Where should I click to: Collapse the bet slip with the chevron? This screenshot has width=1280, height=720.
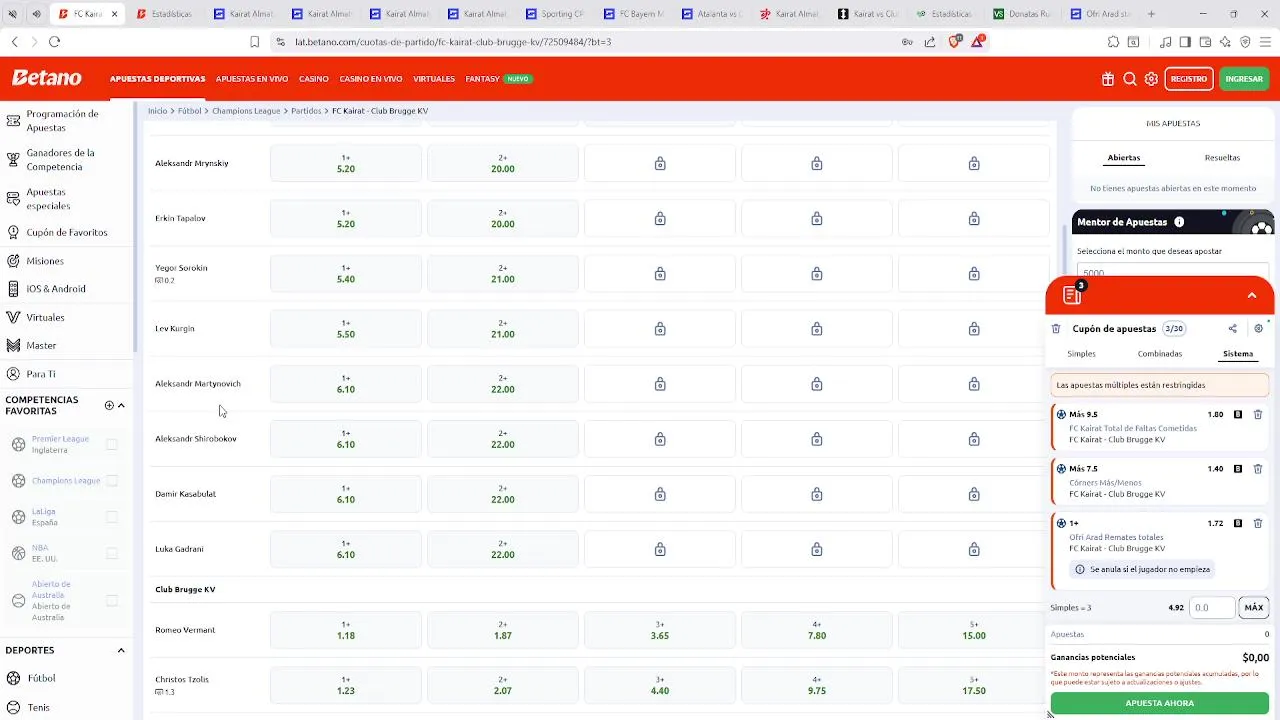point(1251,295)
